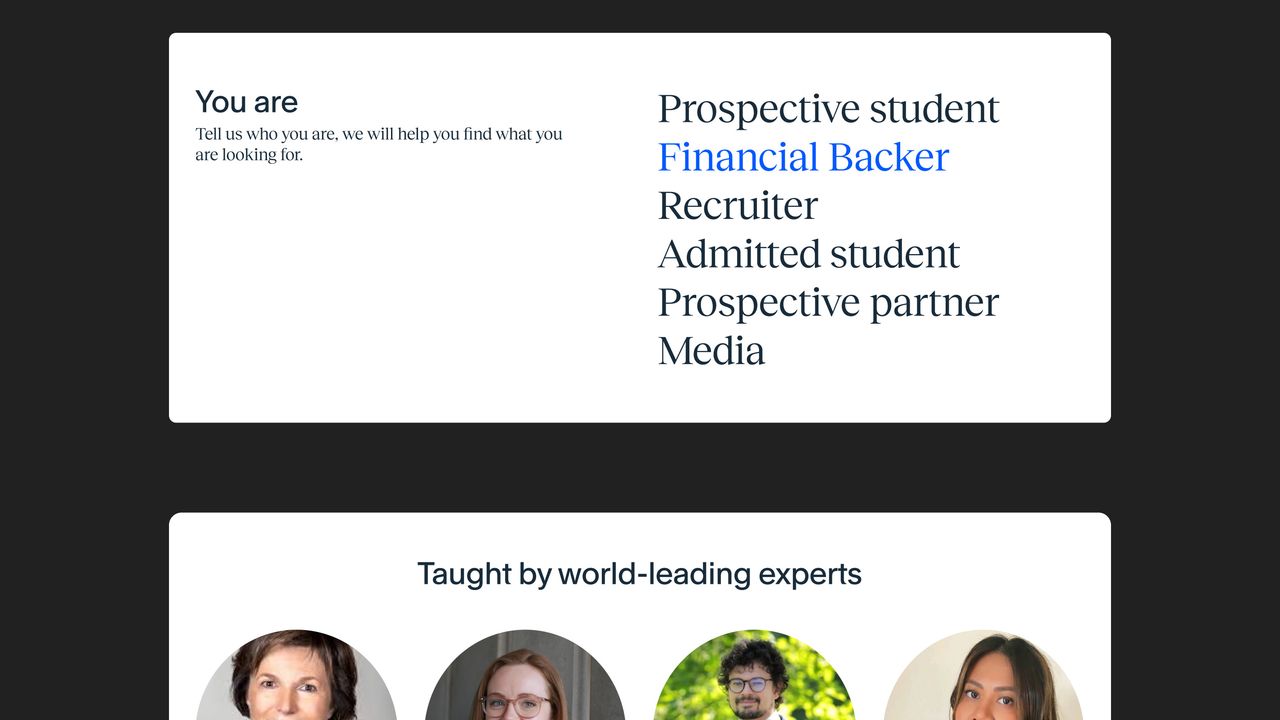Click the Media audience link
This screenshot has width=1280, height=720.
[x=711, y=351]
